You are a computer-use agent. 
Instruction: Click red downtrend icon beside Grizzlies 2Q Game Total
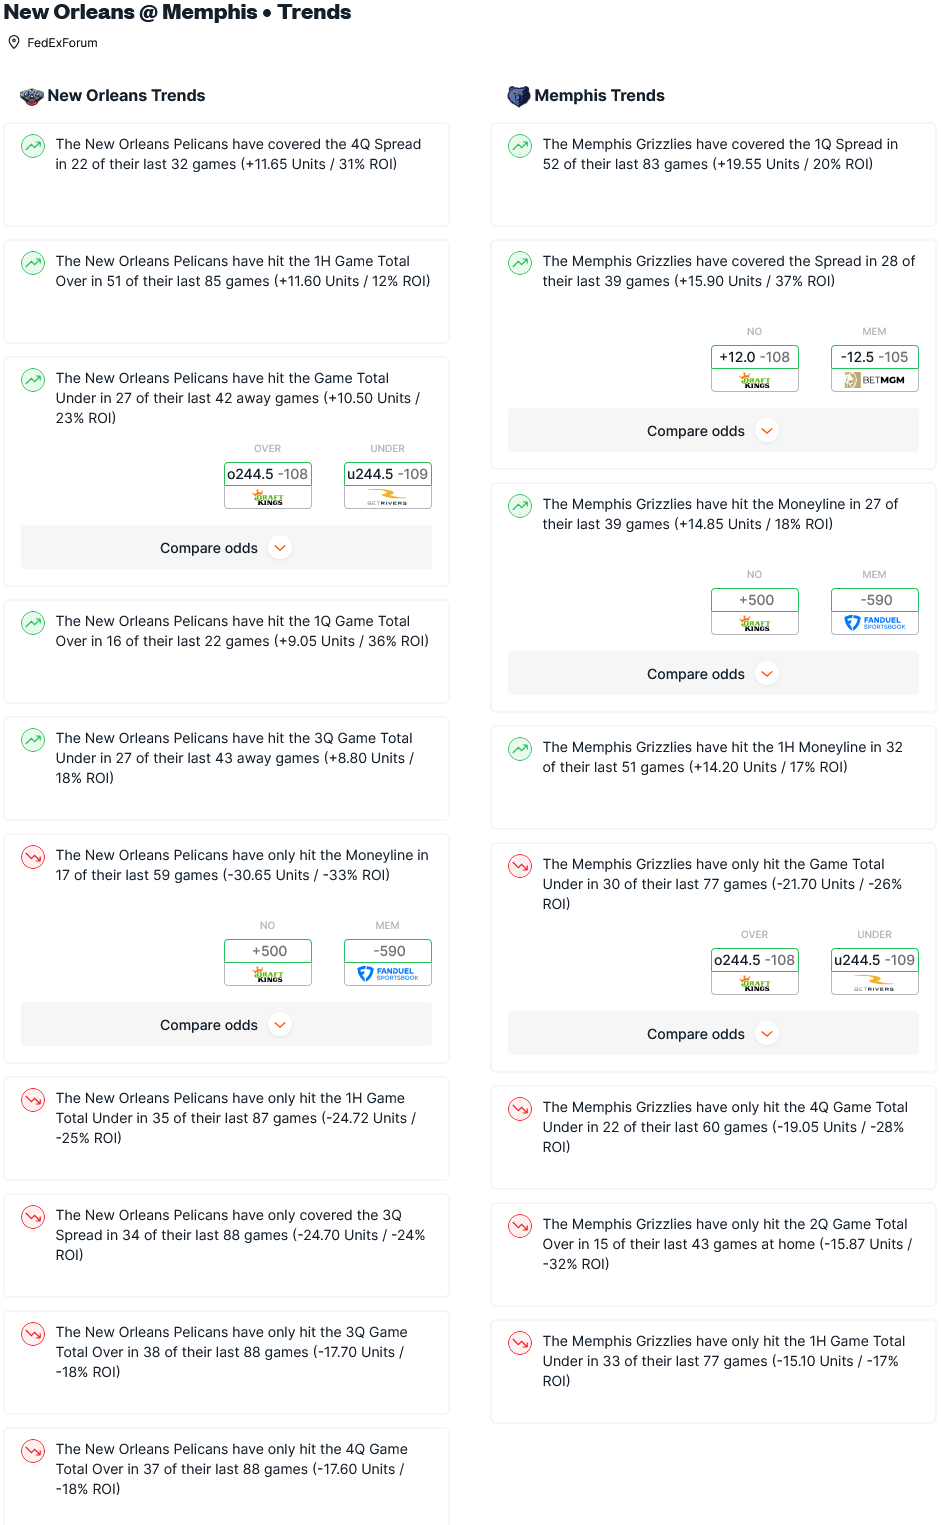pos(520,1226)
